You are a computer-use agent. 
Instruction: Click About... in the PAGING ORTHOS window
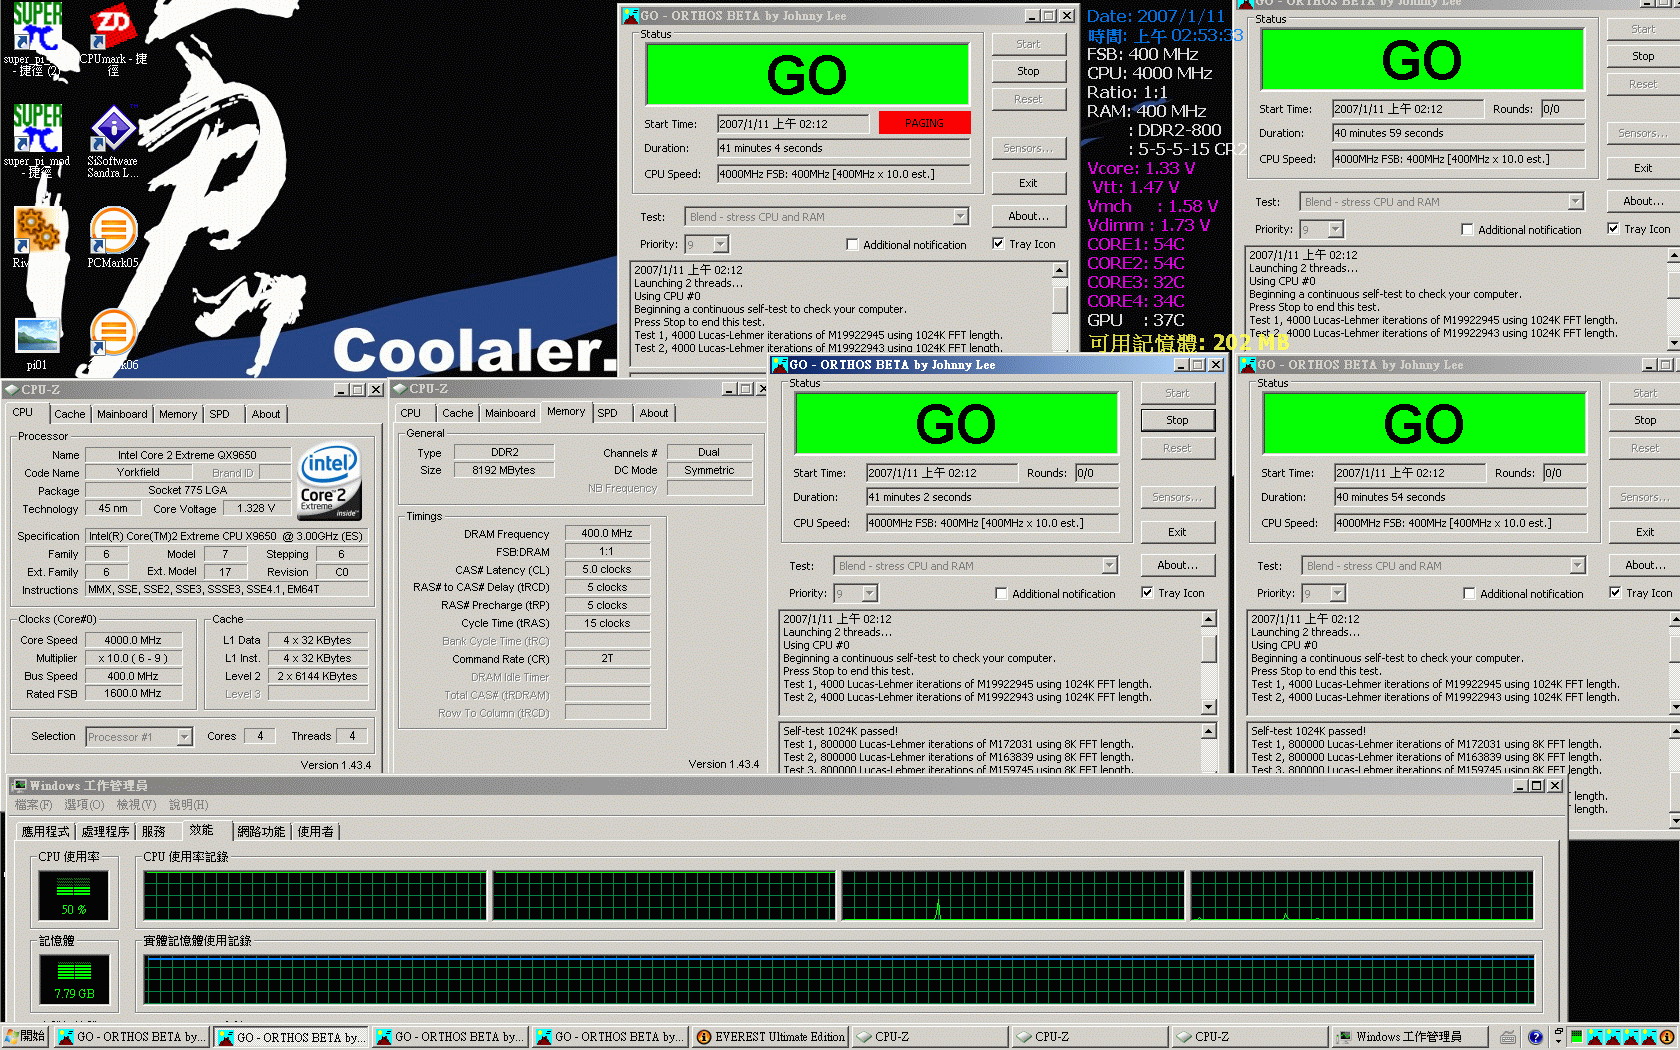[x=1028, y=216]
